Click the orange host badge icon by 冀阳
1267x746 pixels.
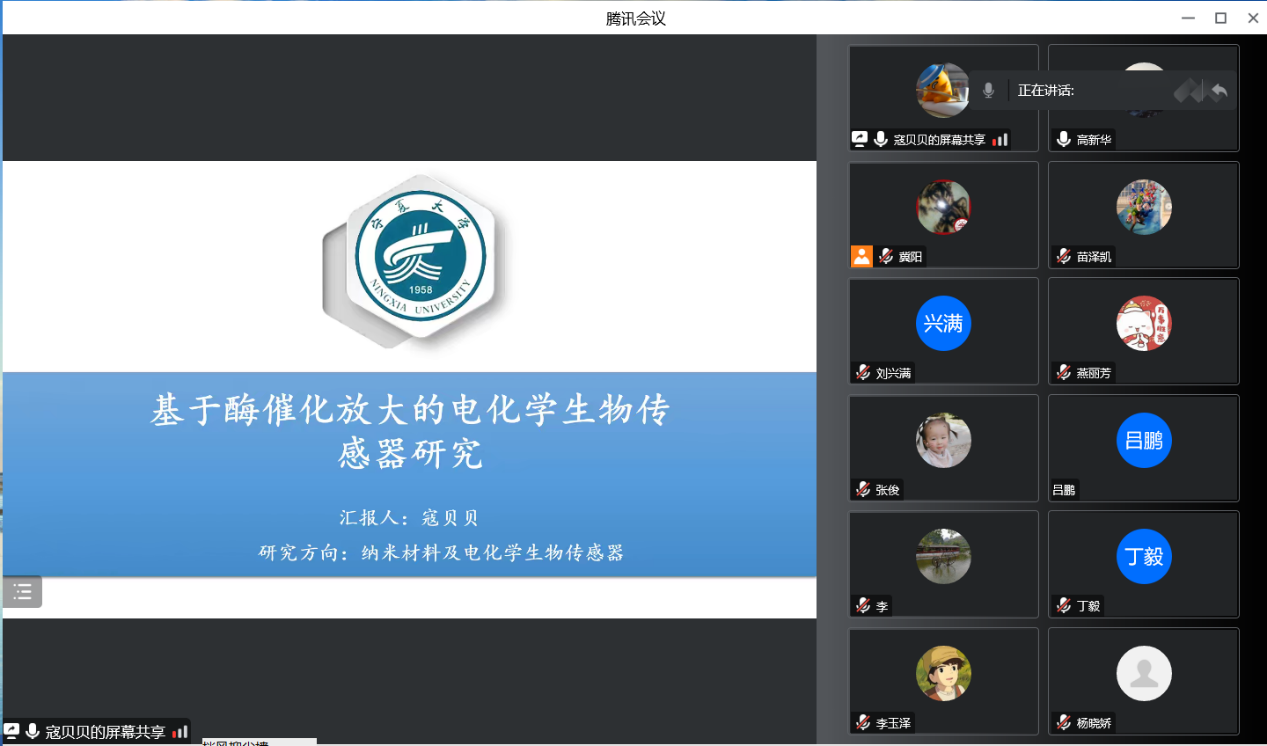tap(862, 256)
